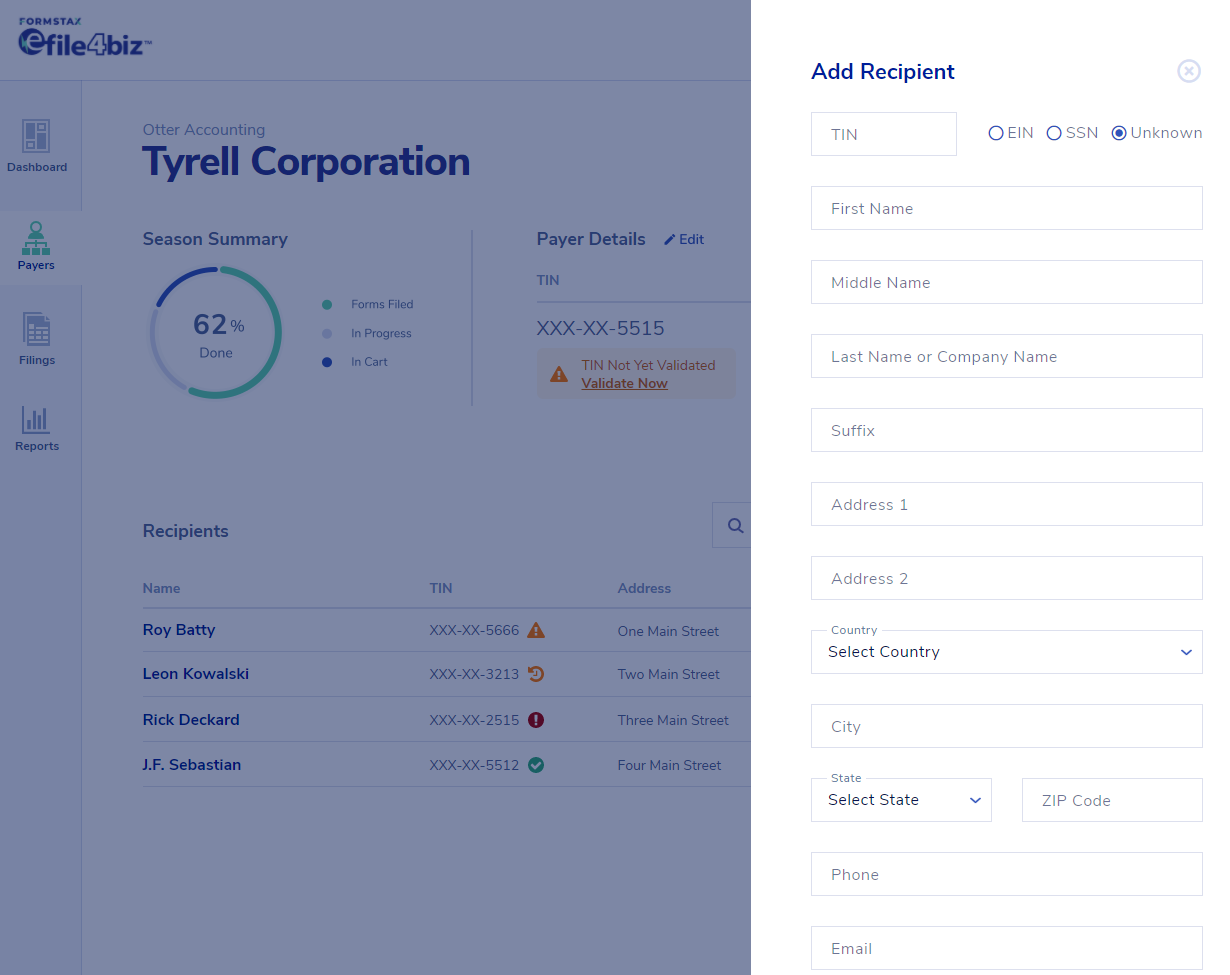This screenshot has height=975, width=1230.
Task: Click error icon beside Rick Deckard TIN
Action: coord(536,720)
